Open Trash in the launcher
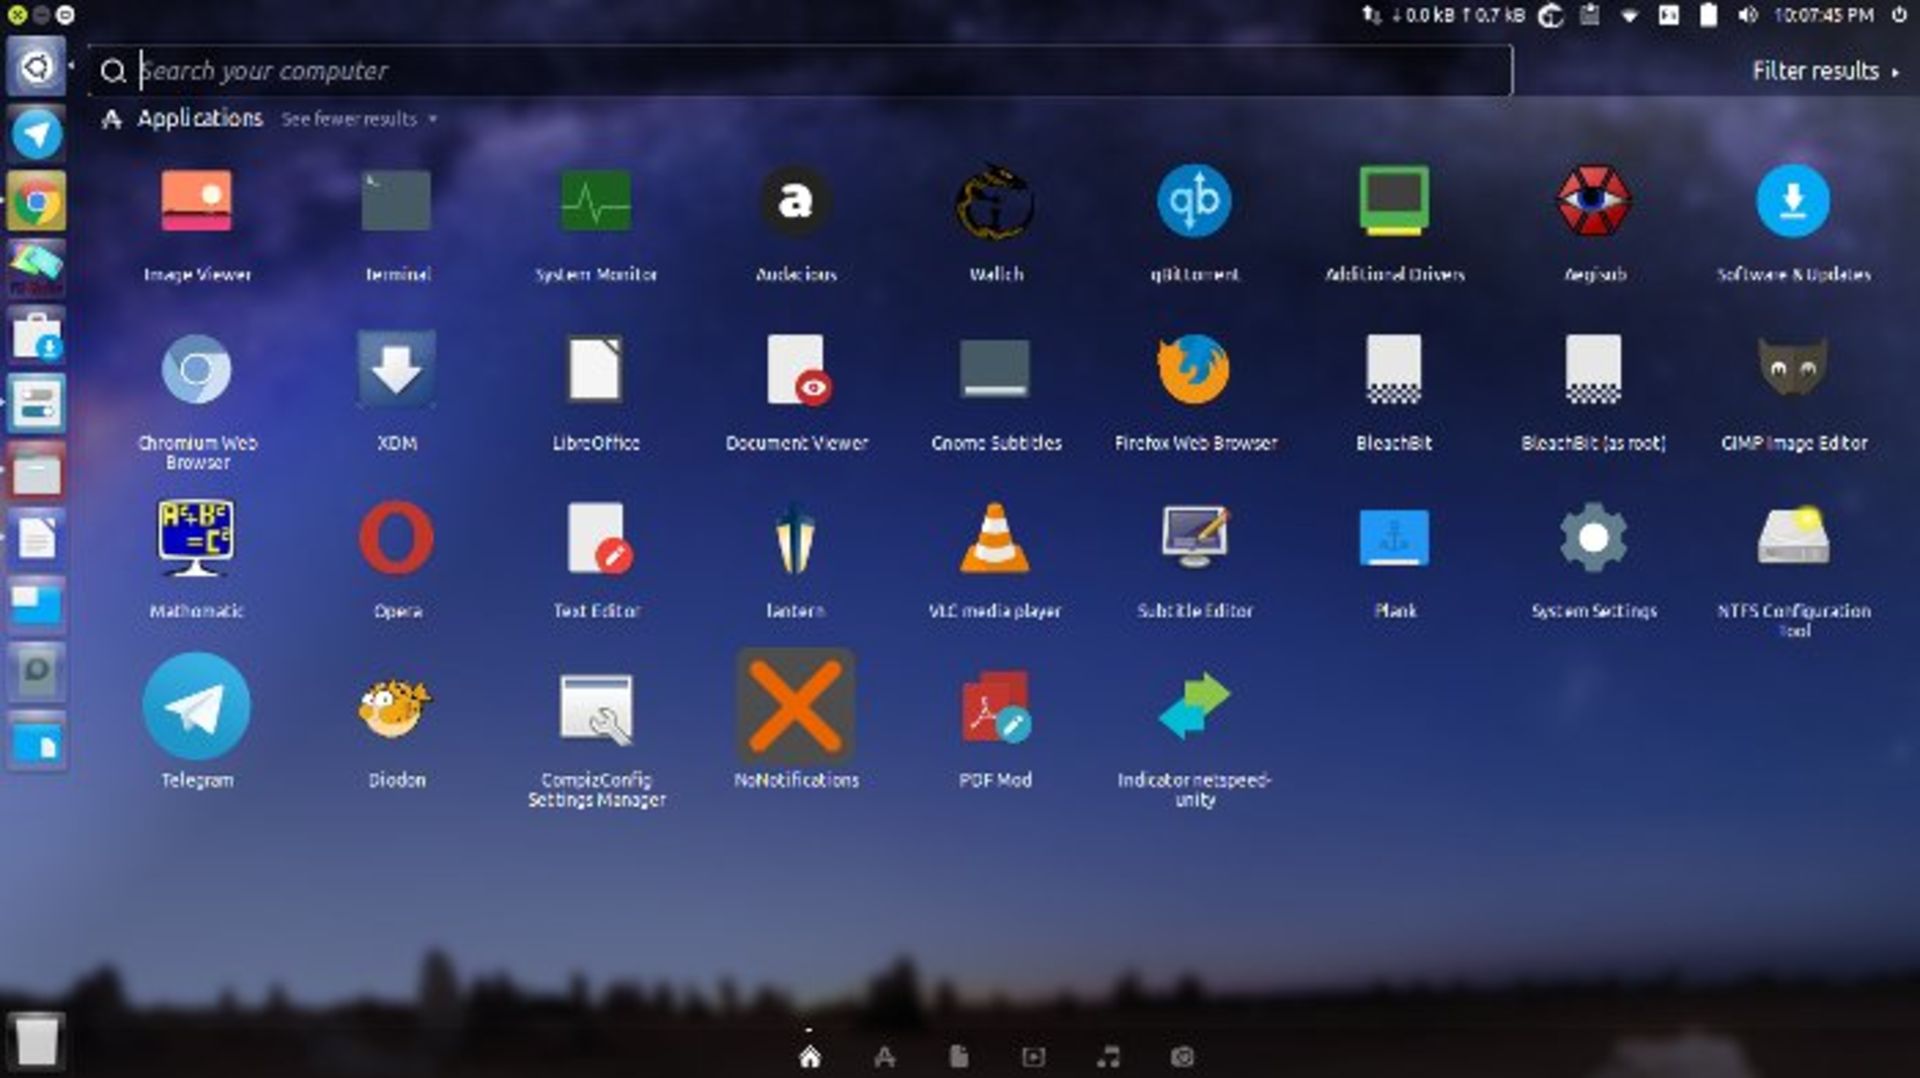The image size is (1920, 1078). 37,1040
